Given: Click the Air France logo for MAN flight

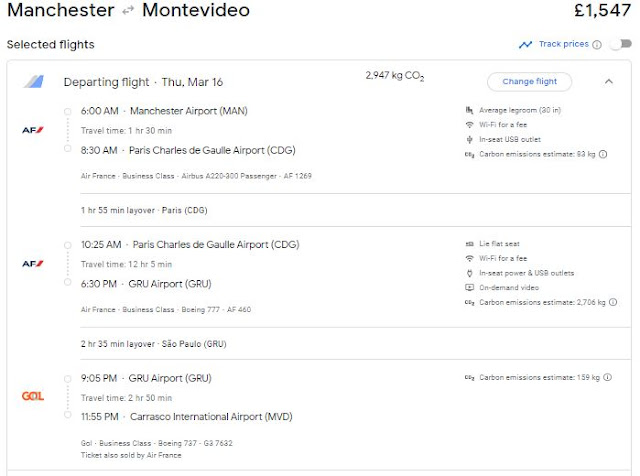Looking at the screenshot, I should (x=33, y=130).
